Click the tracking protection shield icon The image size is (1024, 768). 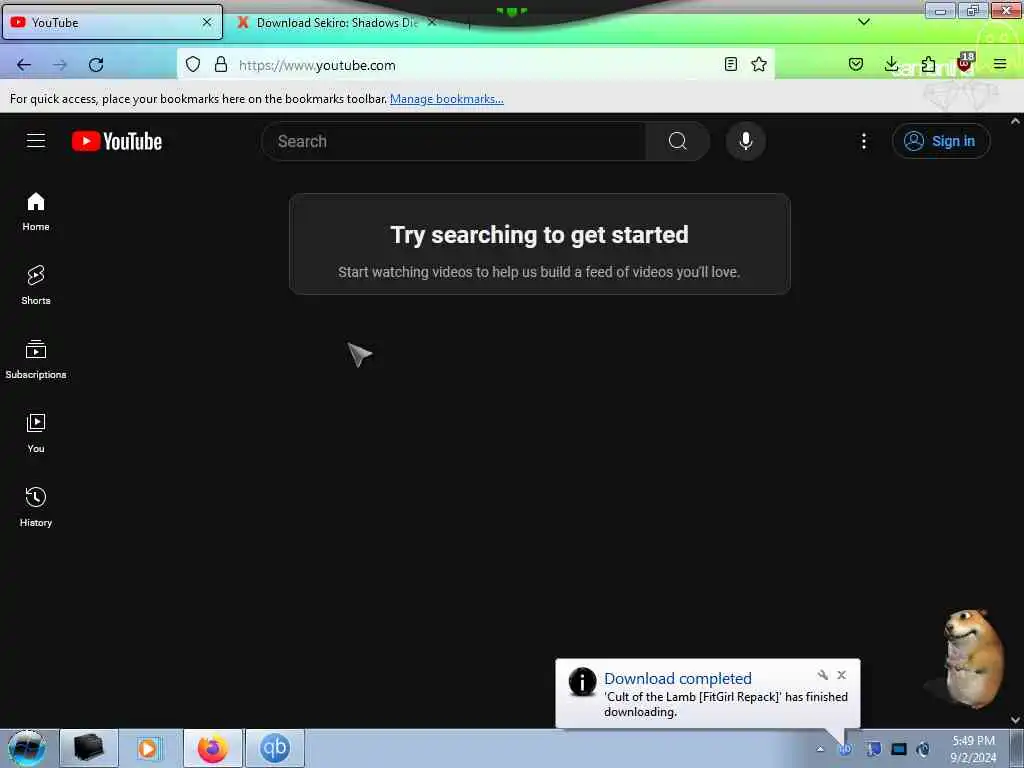tap(193, 64)
